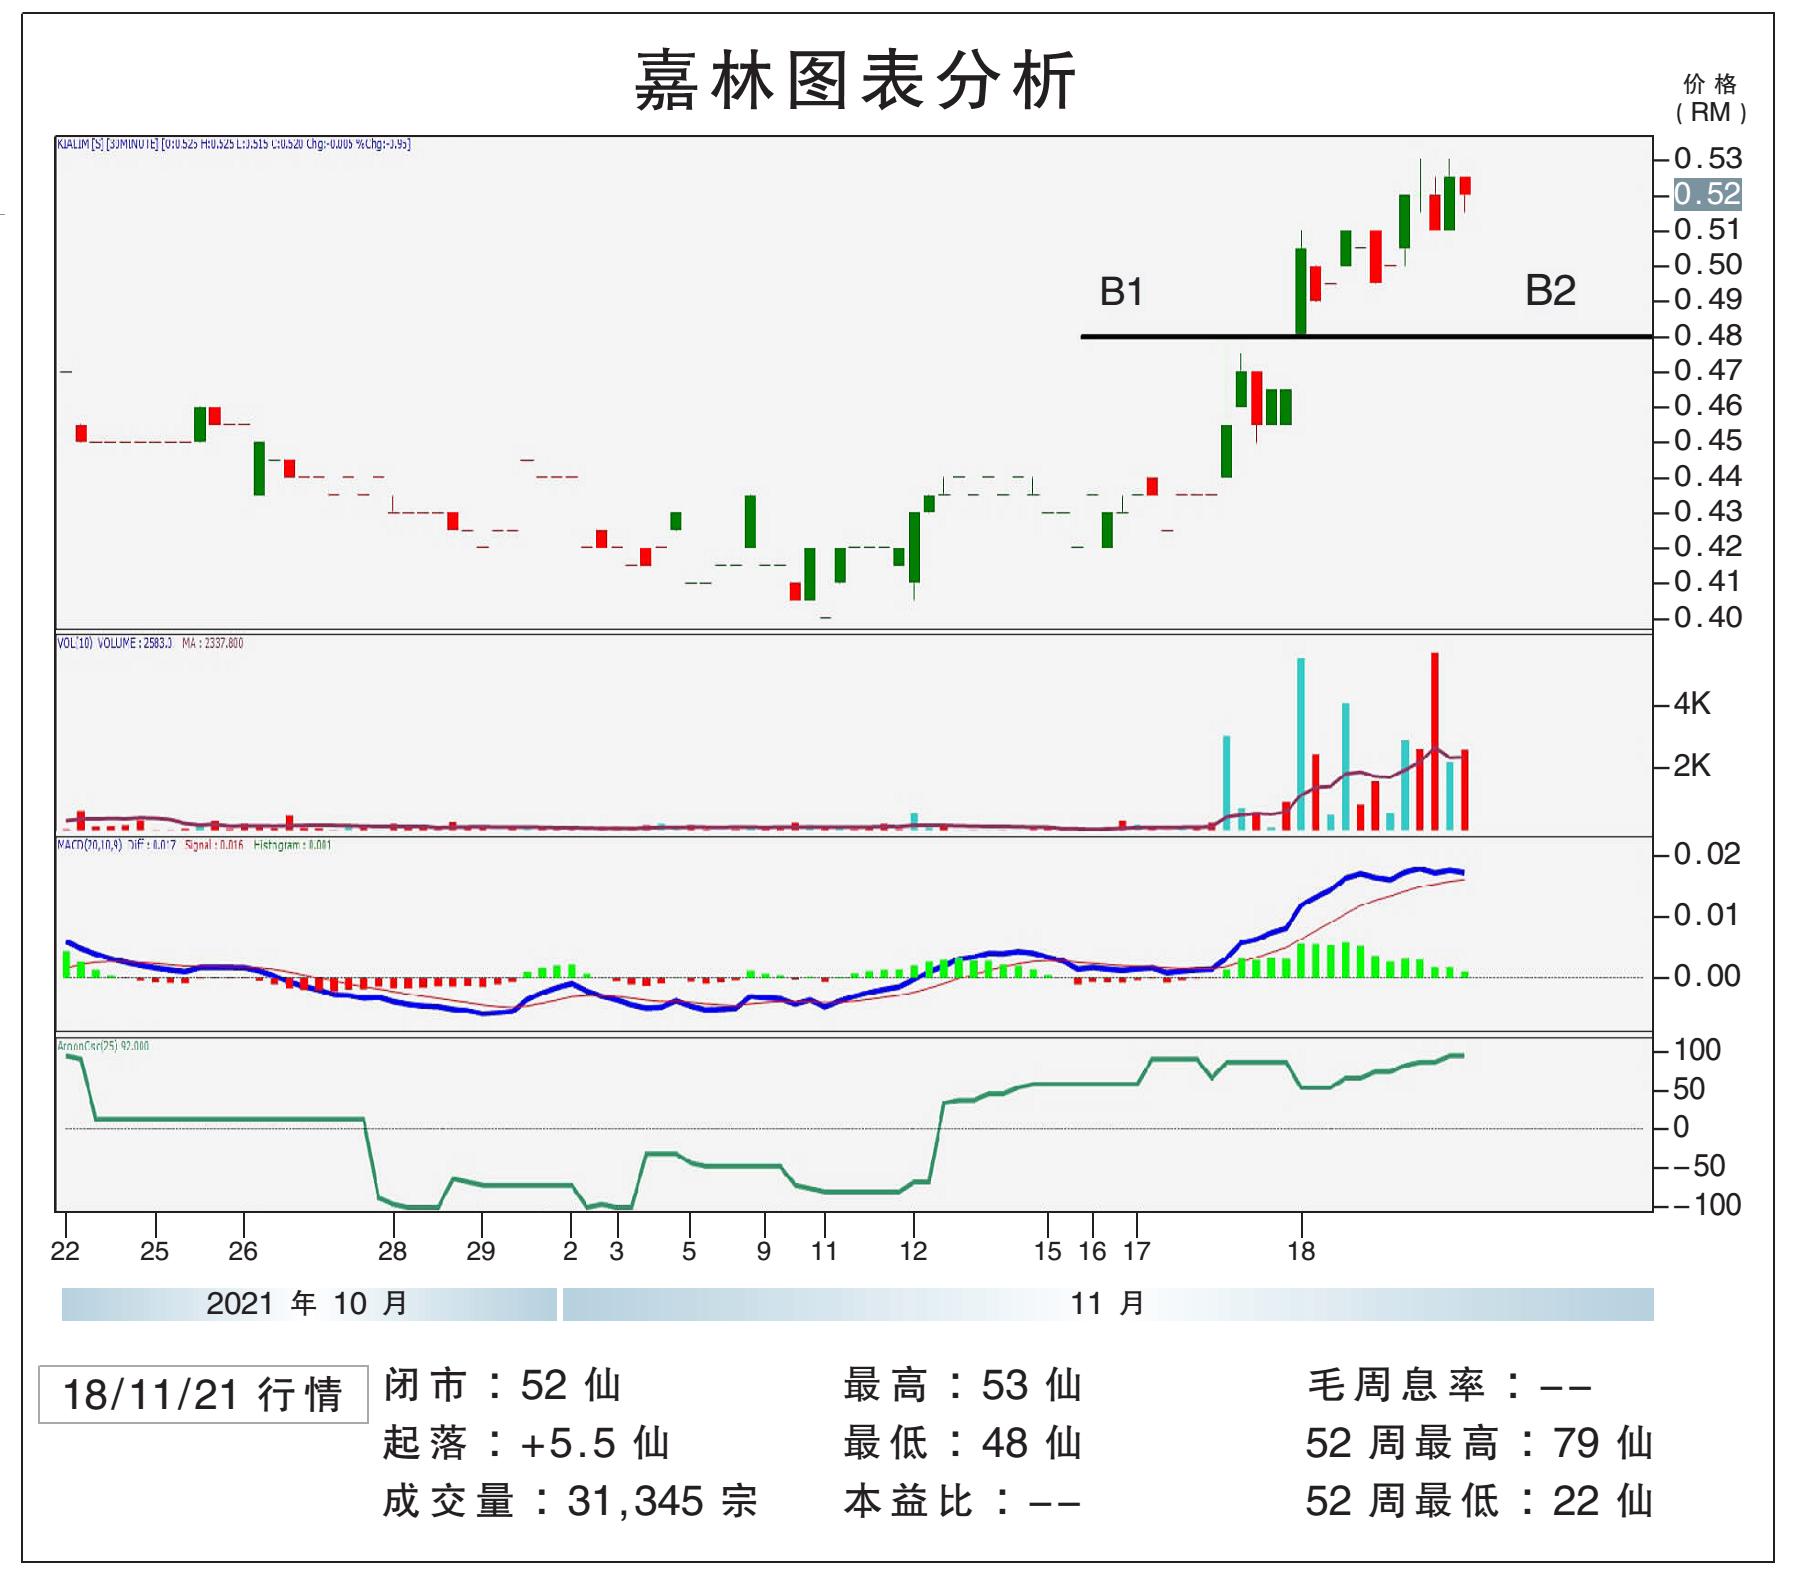Click the chart title 嘉林图表分析
Image resolution: width=1795 pixels, height=1577 pixels.
[x=855, y=80]
